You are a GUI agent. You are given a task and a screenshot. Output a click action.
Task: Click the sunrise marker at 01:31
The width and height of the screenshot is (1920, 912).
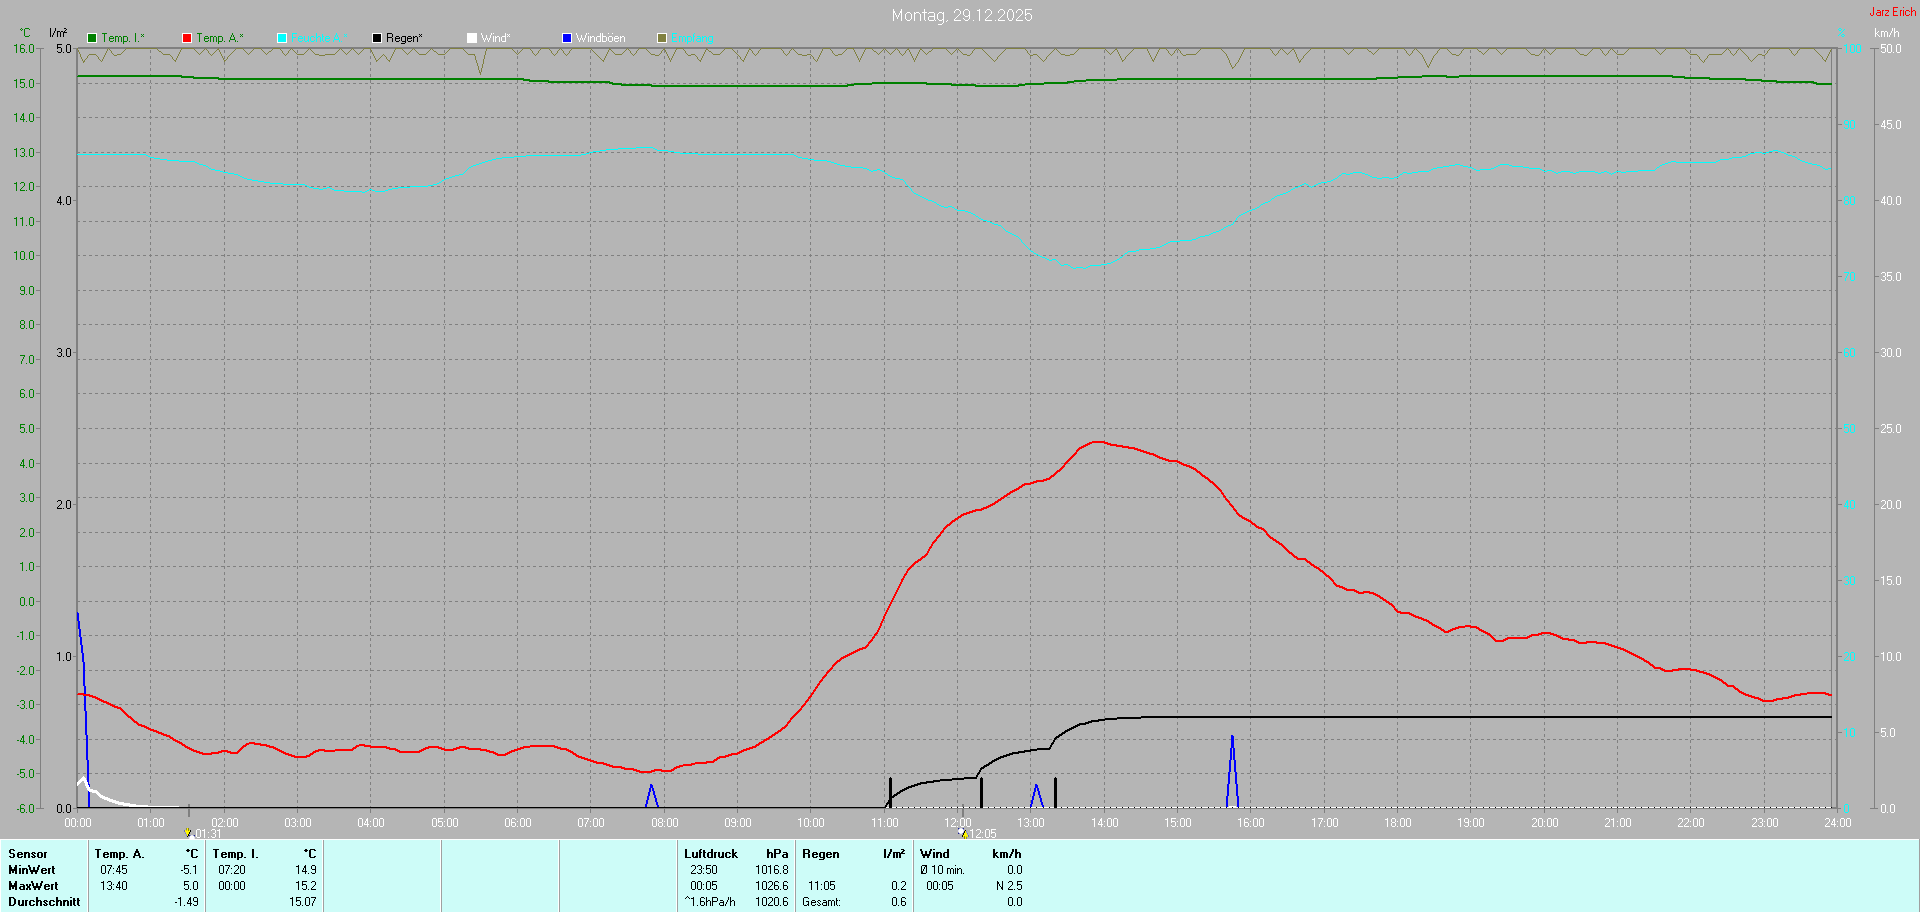pos(188,832)
